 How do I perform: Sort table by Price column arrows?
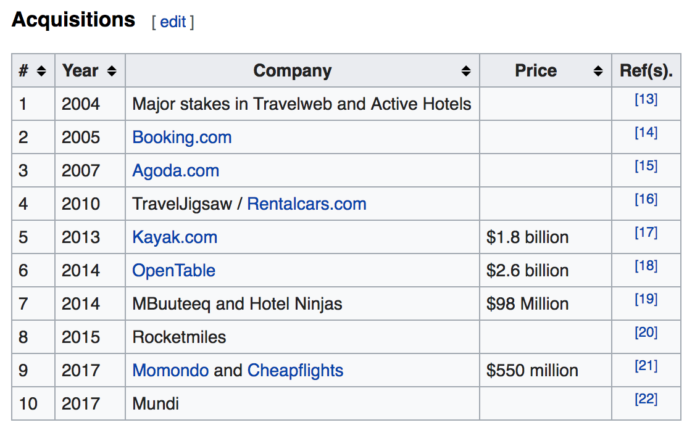[x=598, y=71]
